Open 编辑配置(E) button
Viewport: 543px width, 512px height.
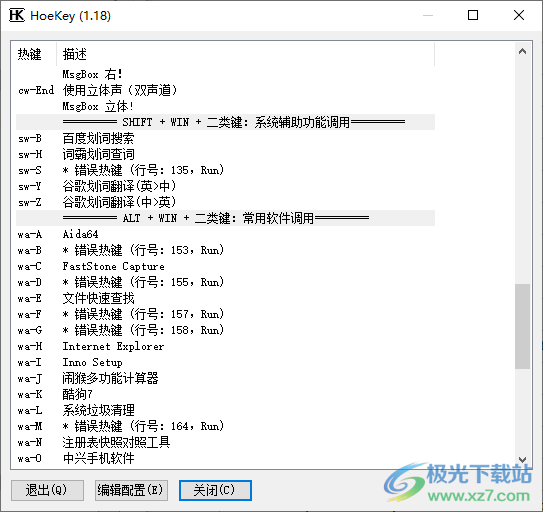(x=131, y=490)
